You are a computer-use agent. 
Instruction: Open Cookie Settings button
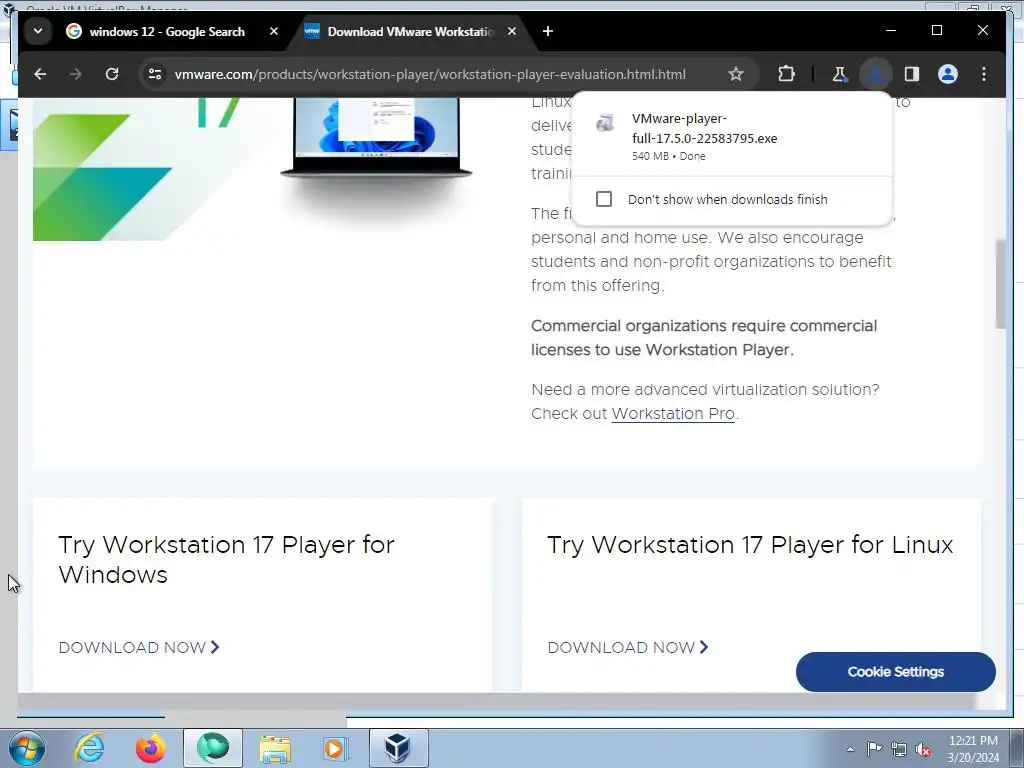895,671
